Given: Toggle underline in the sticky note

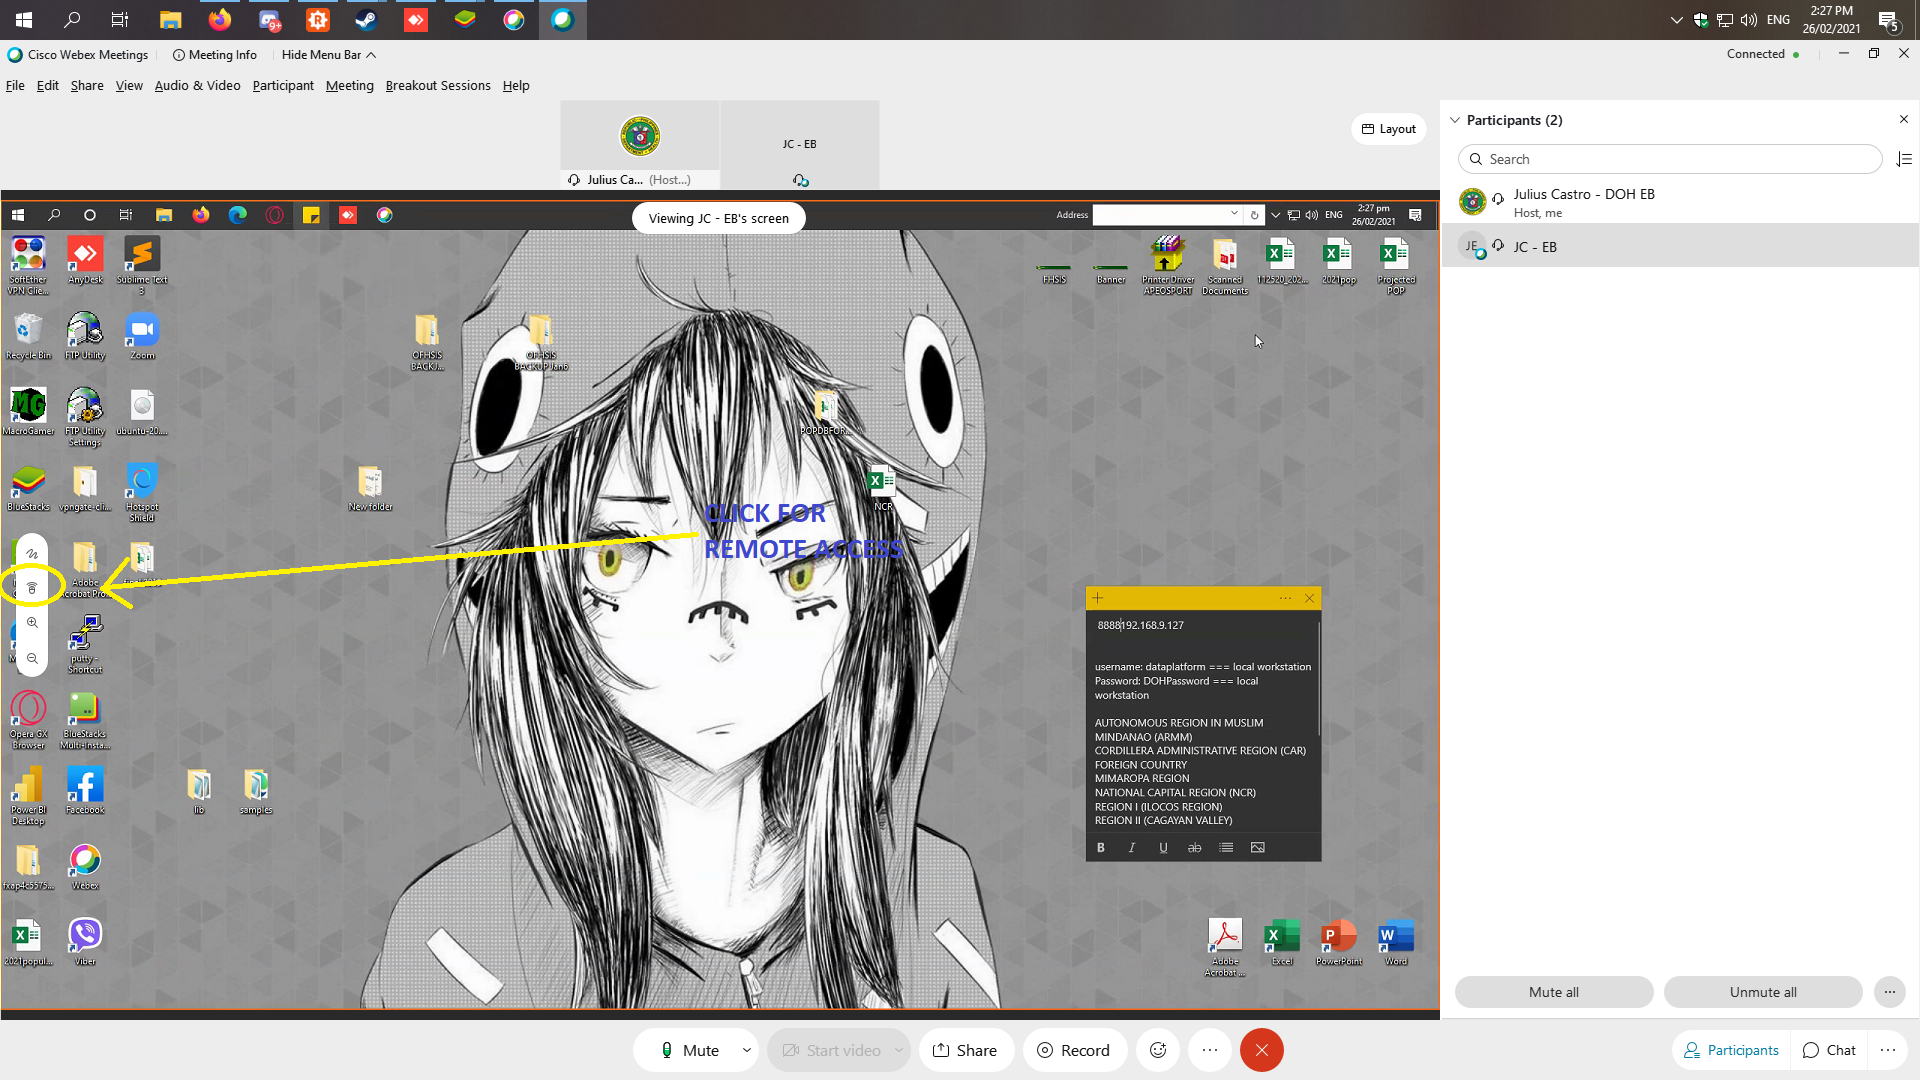Looking at the screenshot, I should click(x=1163, y=848).
